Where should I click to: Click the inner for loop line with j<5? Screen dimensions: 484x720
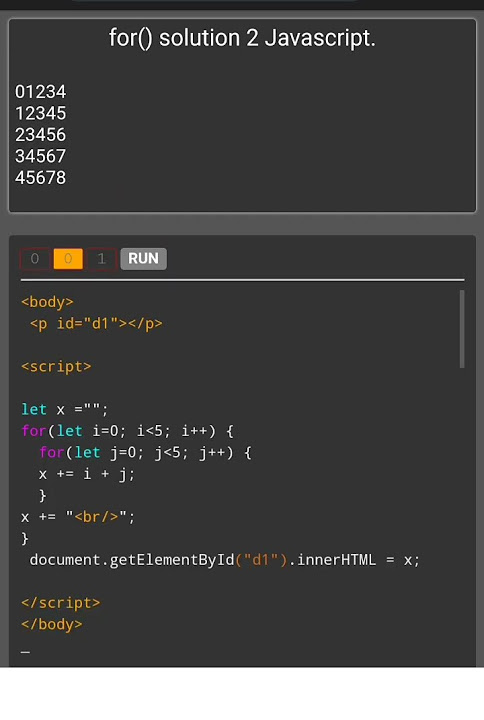tap(145, 452)
